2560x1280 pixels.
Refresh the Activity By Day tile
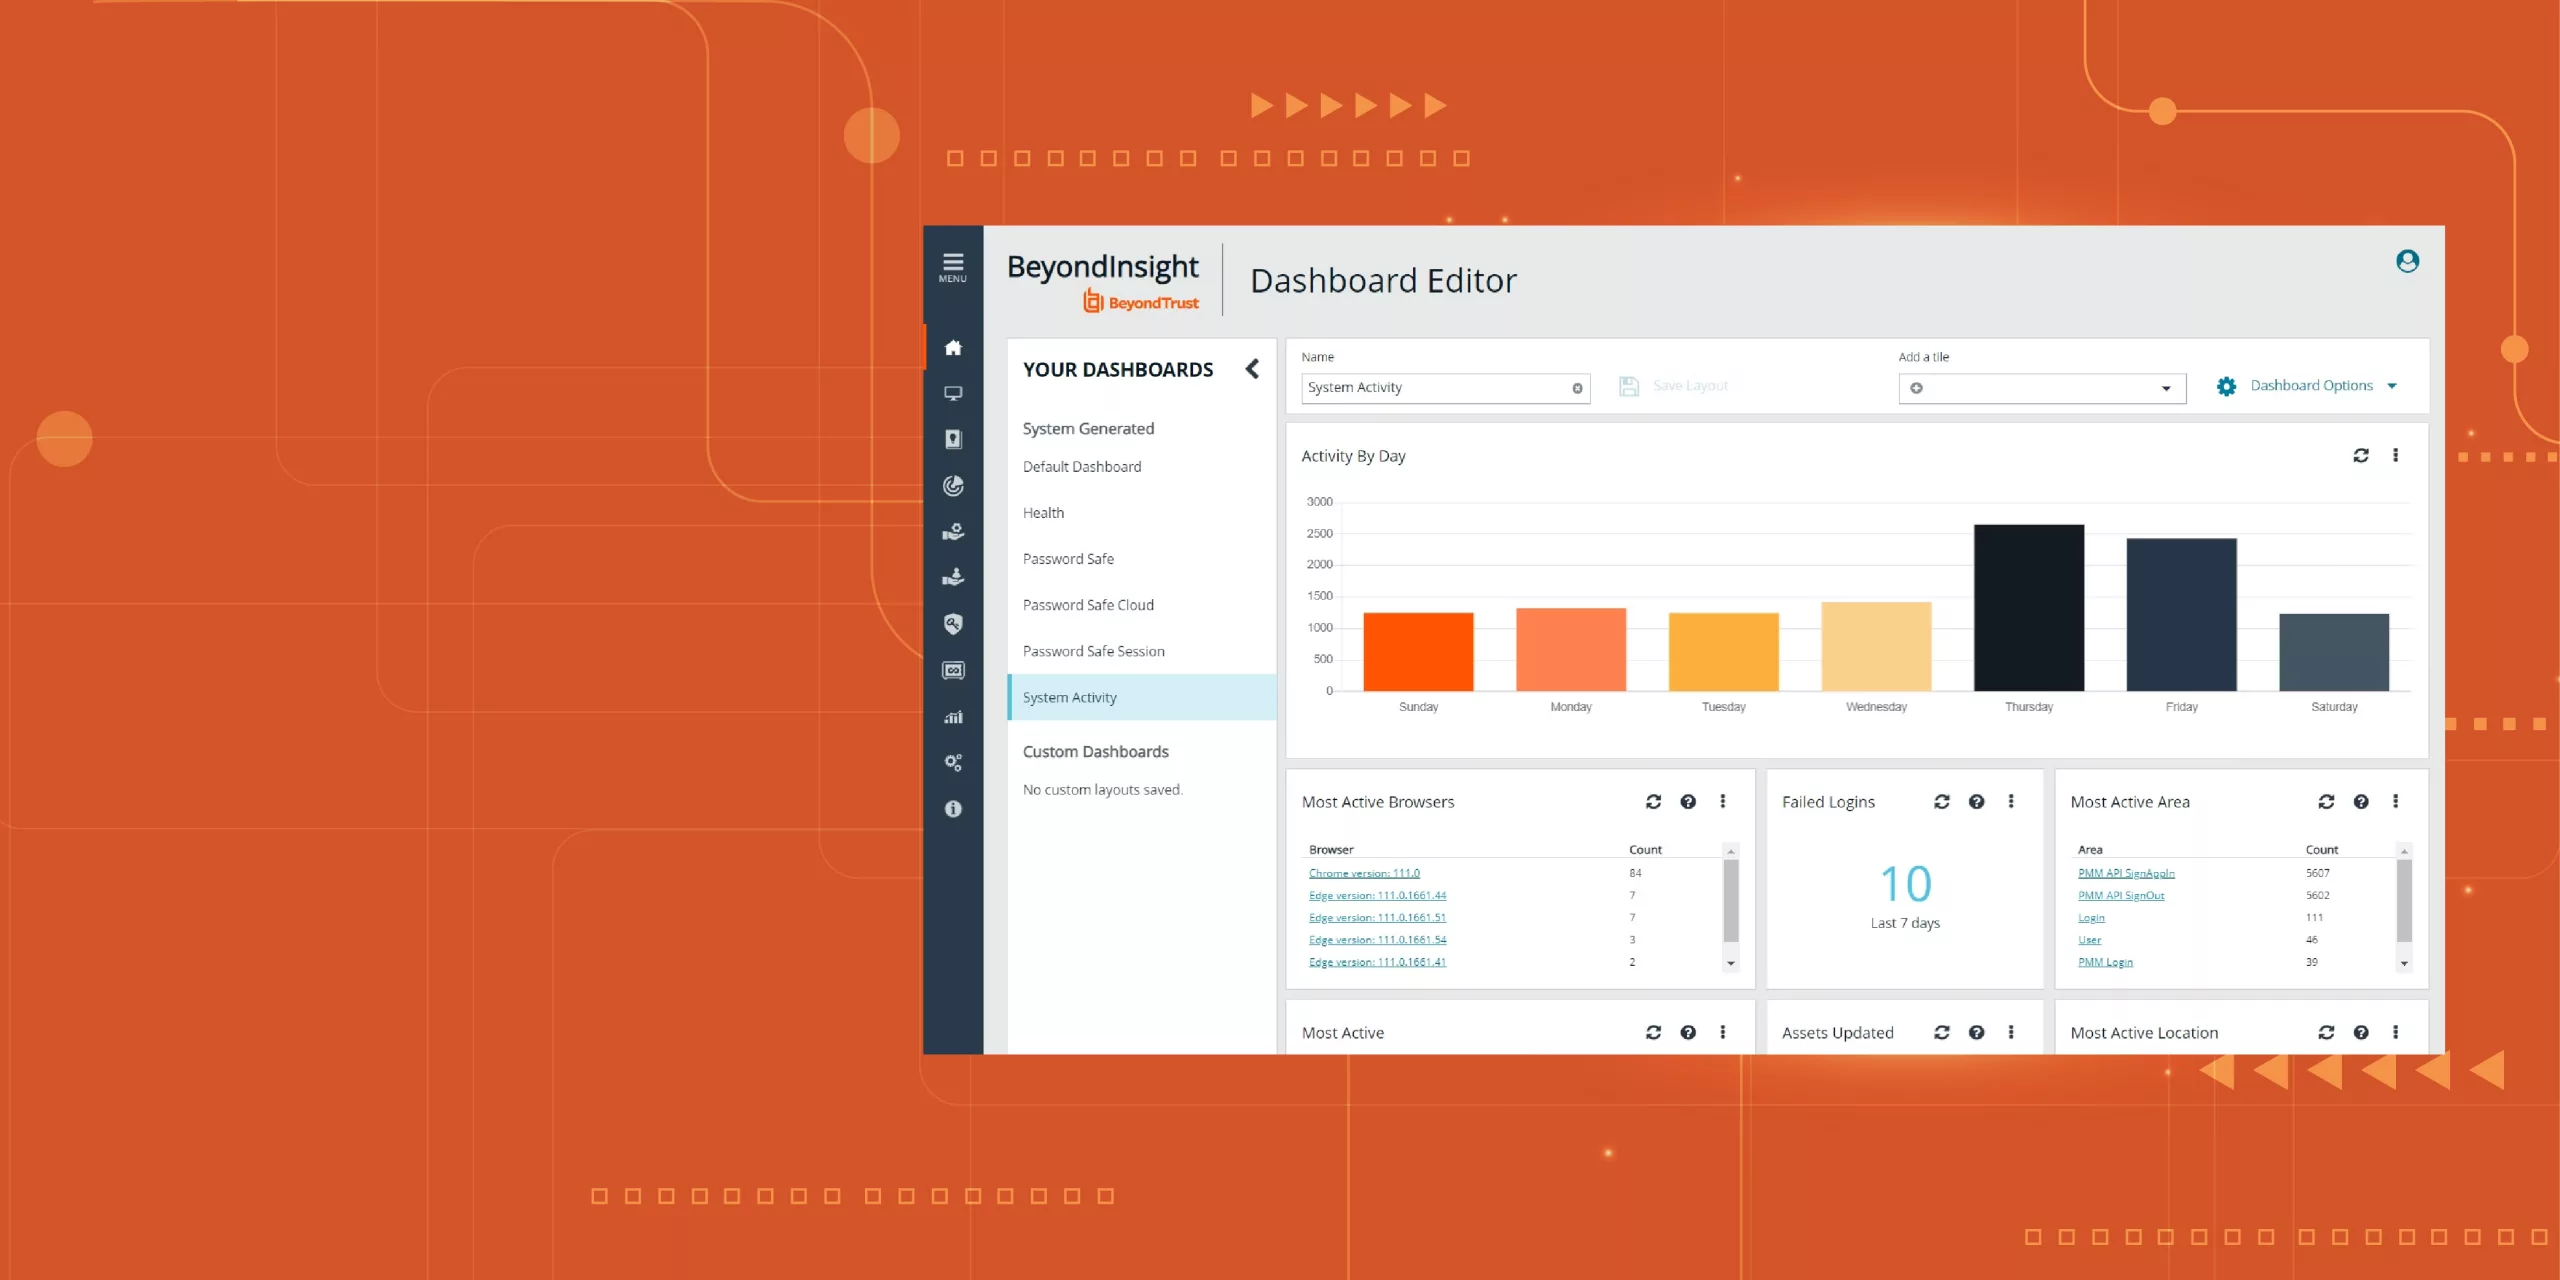pyautogui.click(x=2360, y=455)
